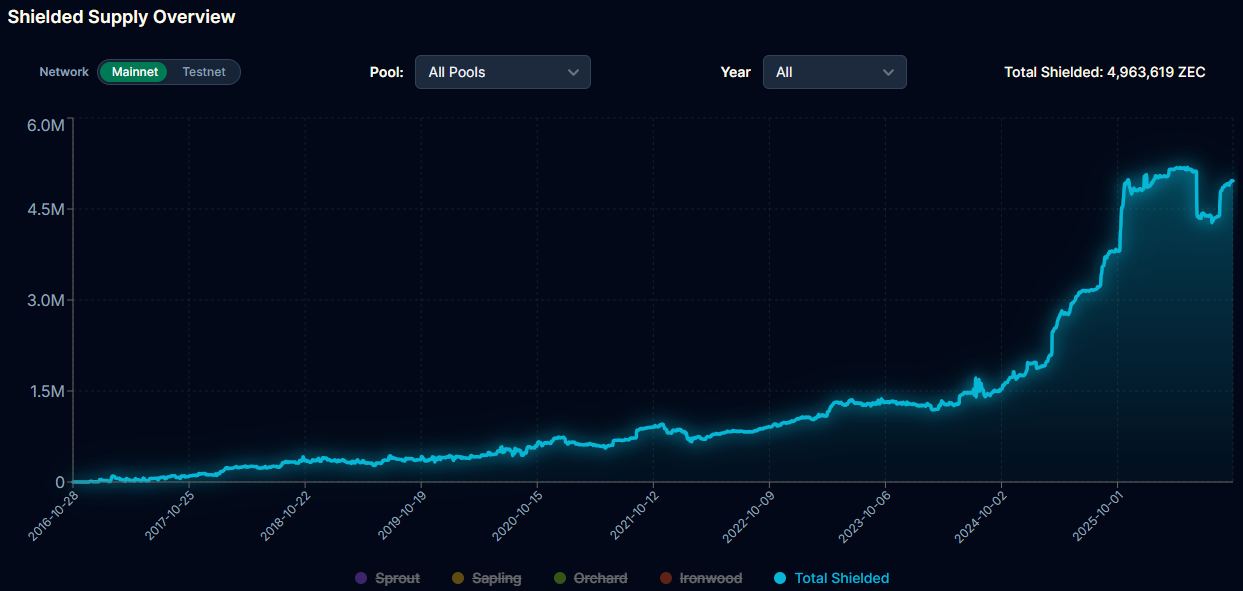The height and width of the screenshot is (591, 1243).
Task: Click the Pool: label
Action: pos(386,72)
